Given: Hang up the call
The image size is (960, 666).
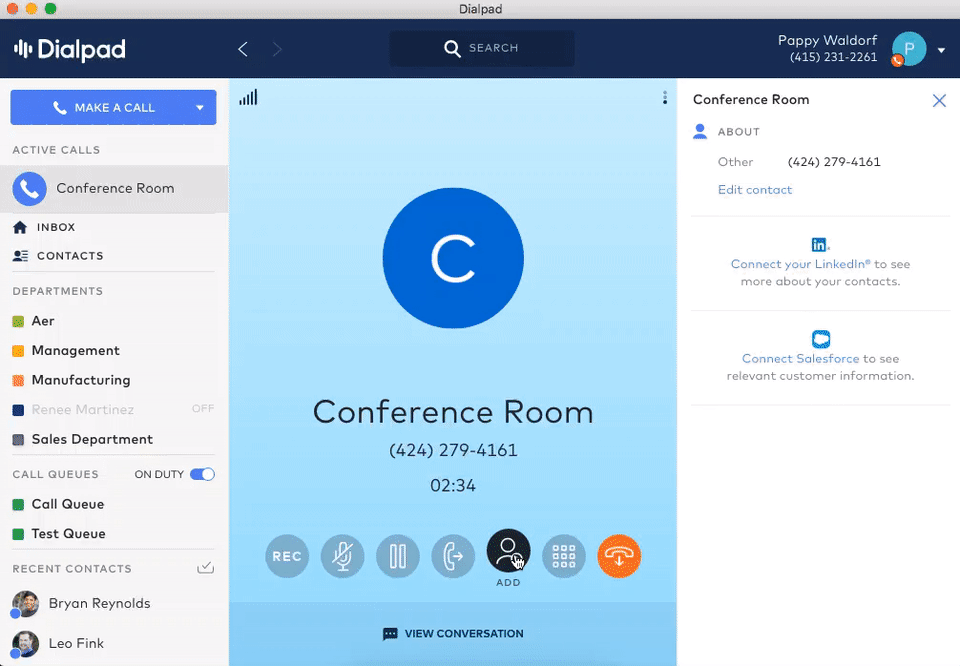Looking at the screenshot, I should point(619,556).
